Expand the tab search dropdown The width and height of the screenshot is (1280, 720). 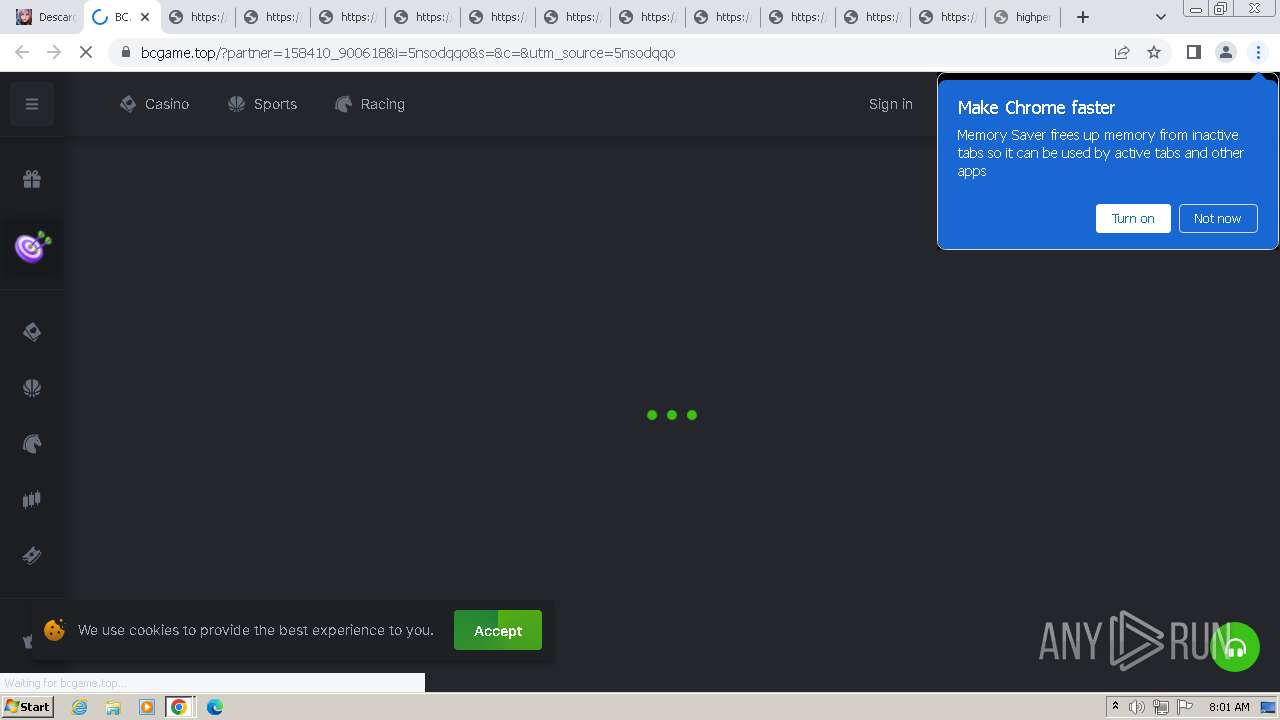point(1160,17)
